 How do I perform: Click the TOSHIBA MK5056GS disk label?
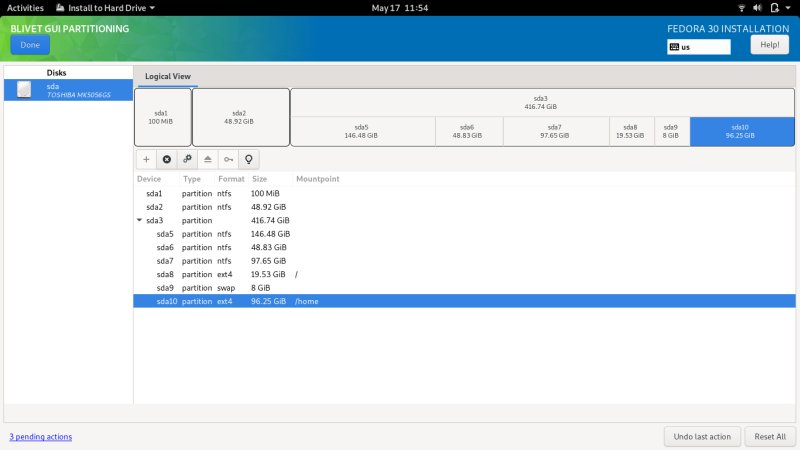[x=79, y=95]
